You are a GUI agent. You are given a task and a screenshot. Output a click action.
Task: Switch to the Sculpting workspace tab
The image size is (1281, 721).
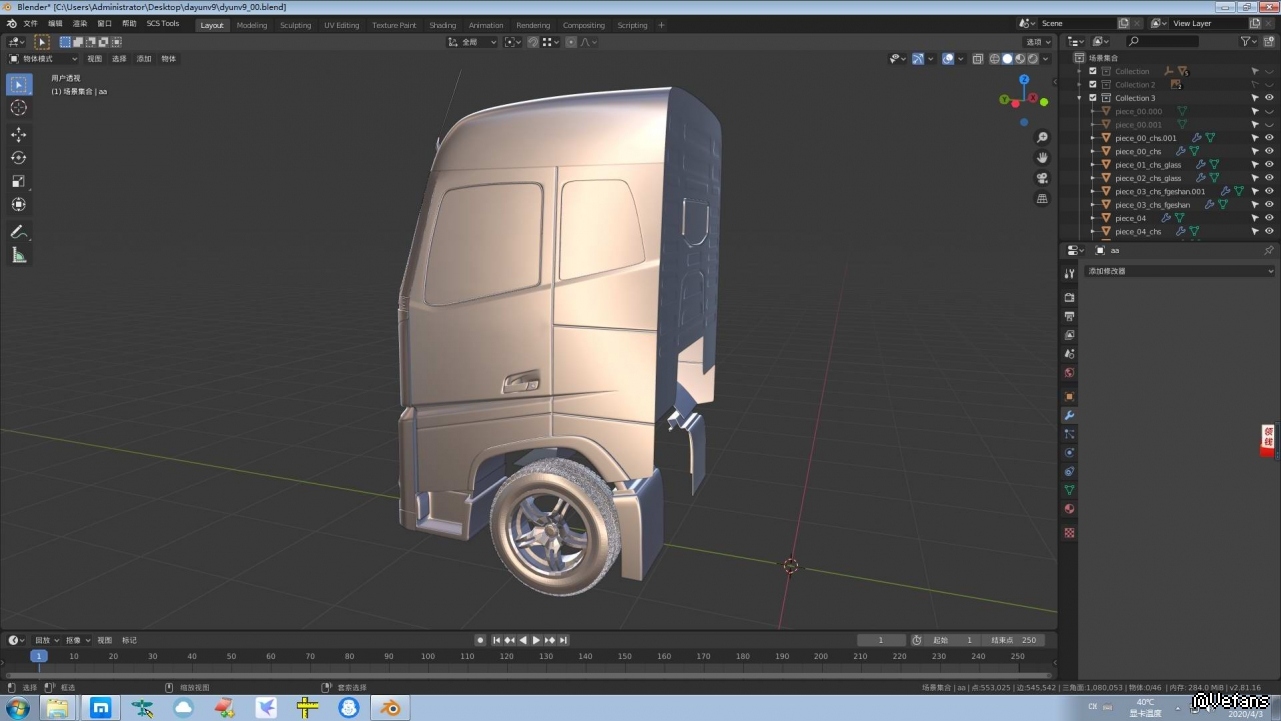pos(295,25)
